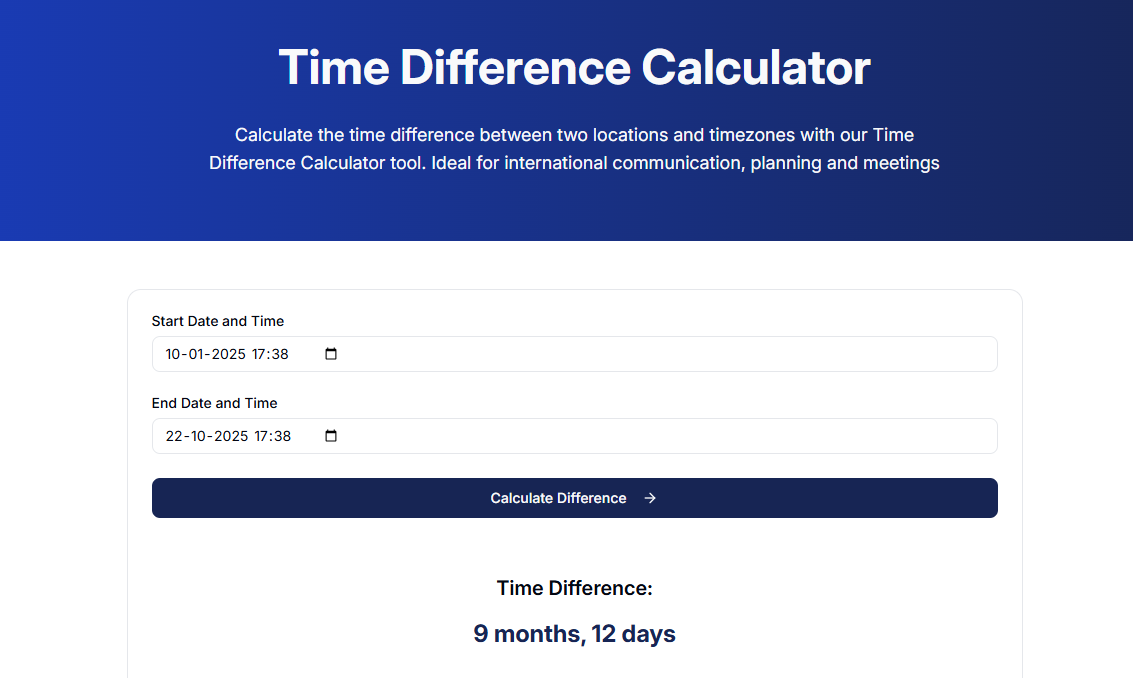1133x678 pixels.
Task: Select minutes '38' in End Date field
Action: (x=282, y=436)
